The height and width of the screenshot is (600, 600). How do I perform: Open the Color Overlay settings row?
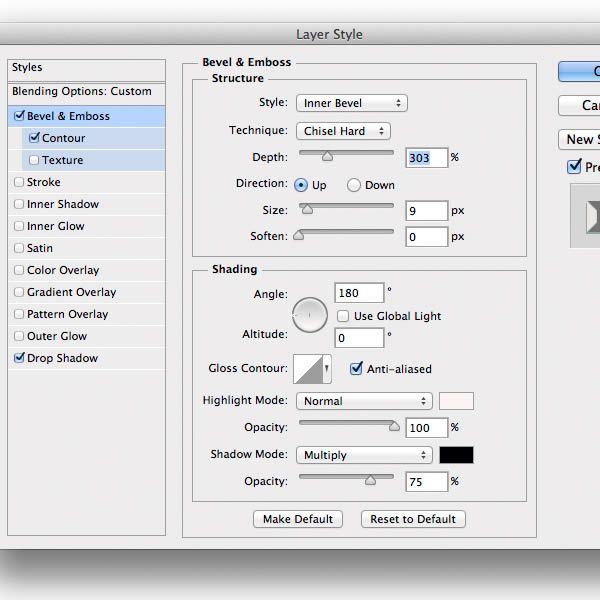pyautogui.click(x=86, y=270)
